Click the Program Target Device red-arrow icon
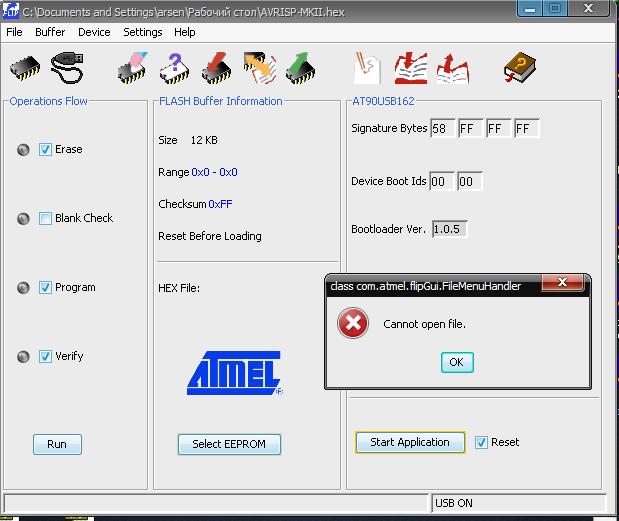 [216, 68]
